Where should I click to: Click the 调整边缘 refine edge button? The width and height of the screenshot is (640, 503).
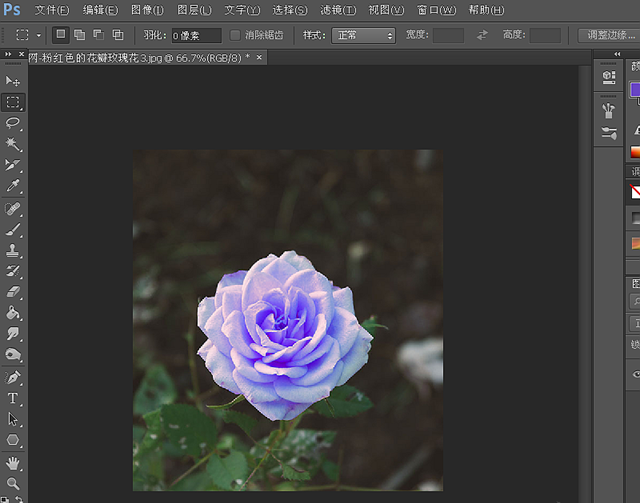point(608,35)
